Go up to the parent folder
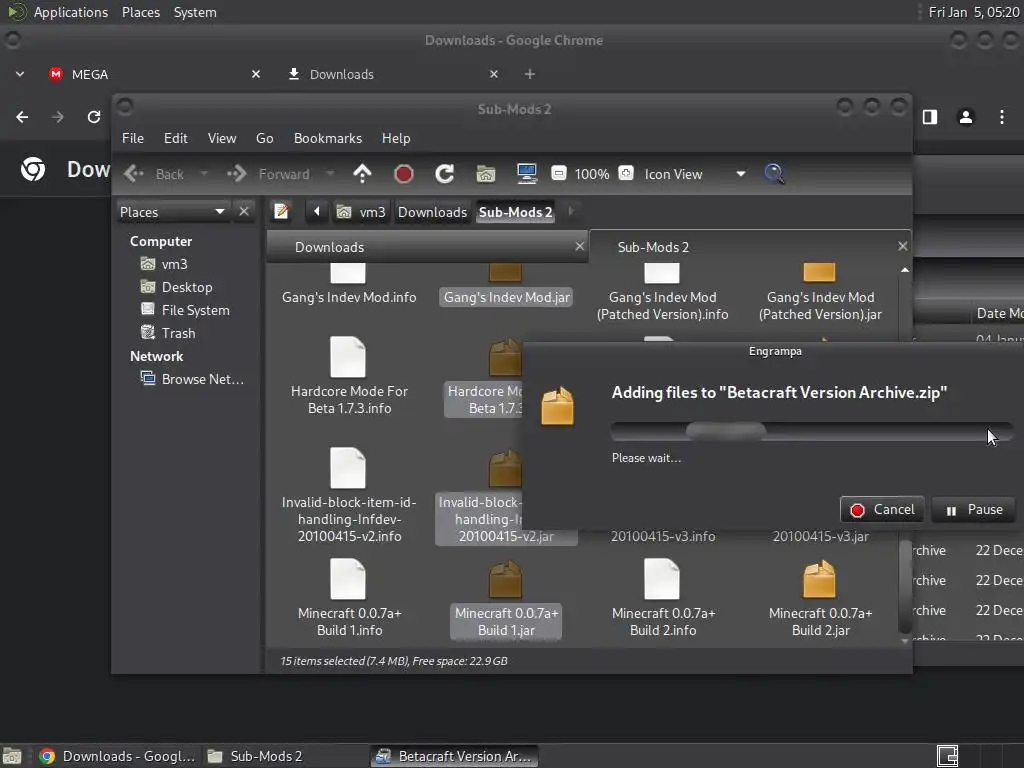 pyautogui.click(x=362, y=174)
